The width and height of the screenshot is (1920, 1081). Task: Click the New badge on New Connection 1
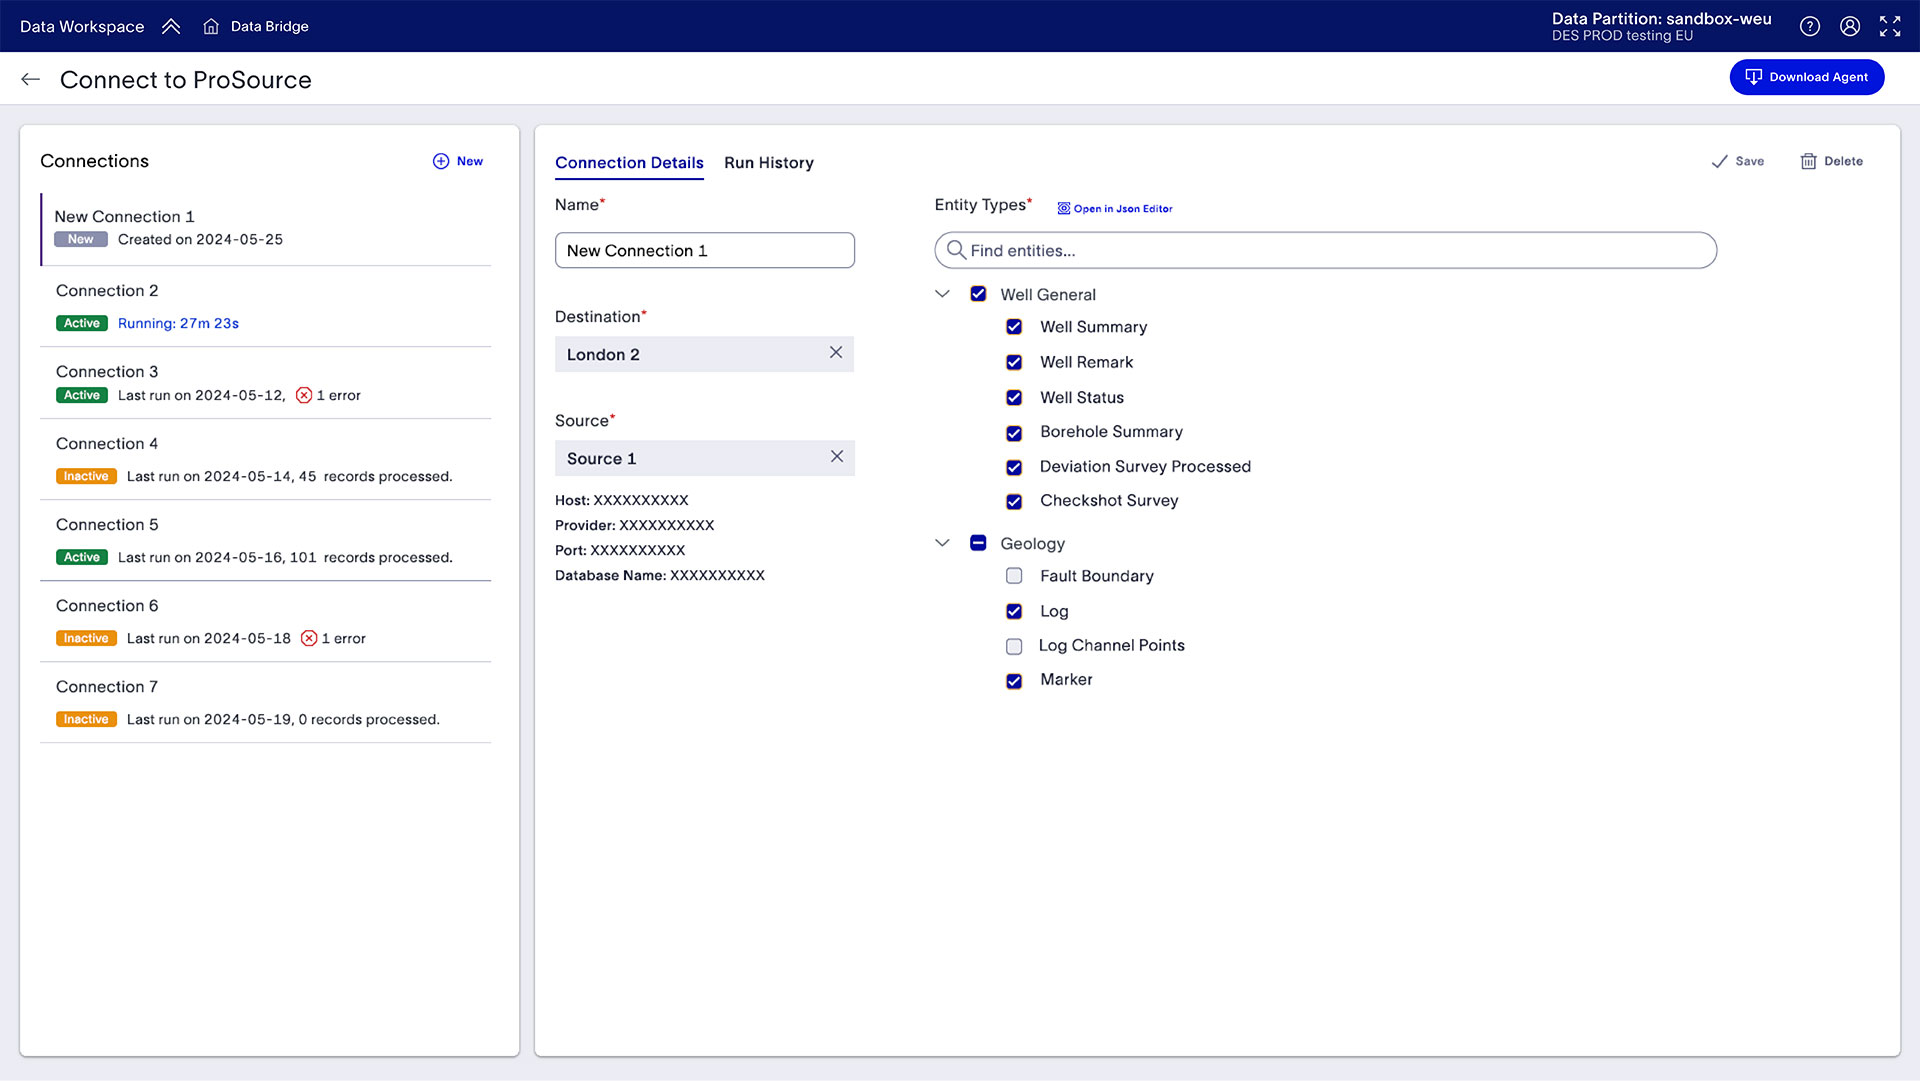pyautogui.click(x=80, y=239)
